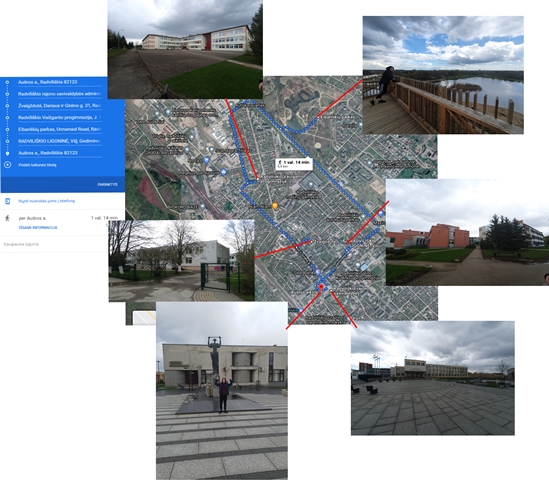Select the RADVILIŠKIO LIGONINĖ waypoint field

coord(60,141)
